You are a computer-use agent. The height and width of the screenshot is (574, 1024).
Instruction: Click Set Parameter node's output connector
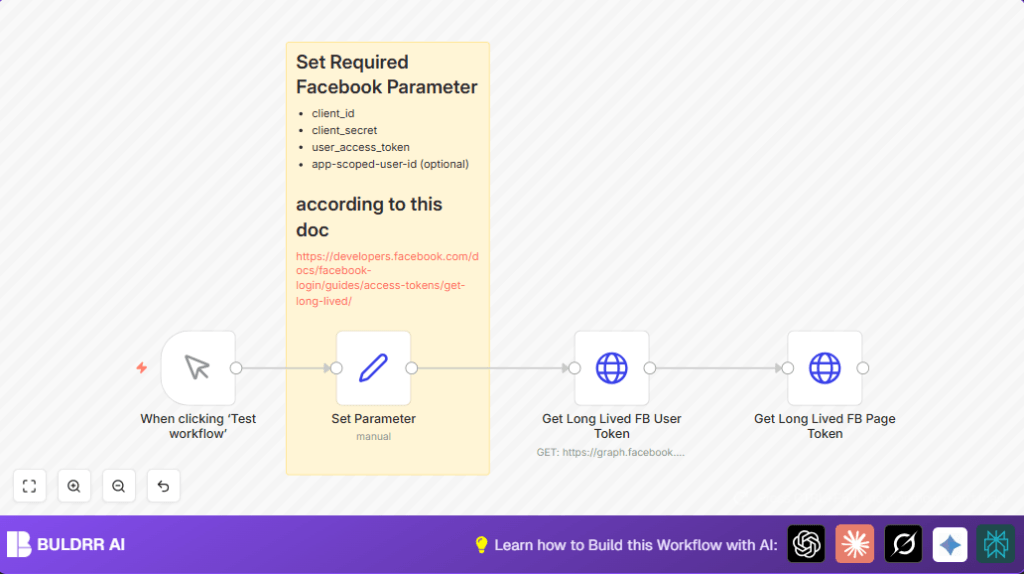point(411,368)
